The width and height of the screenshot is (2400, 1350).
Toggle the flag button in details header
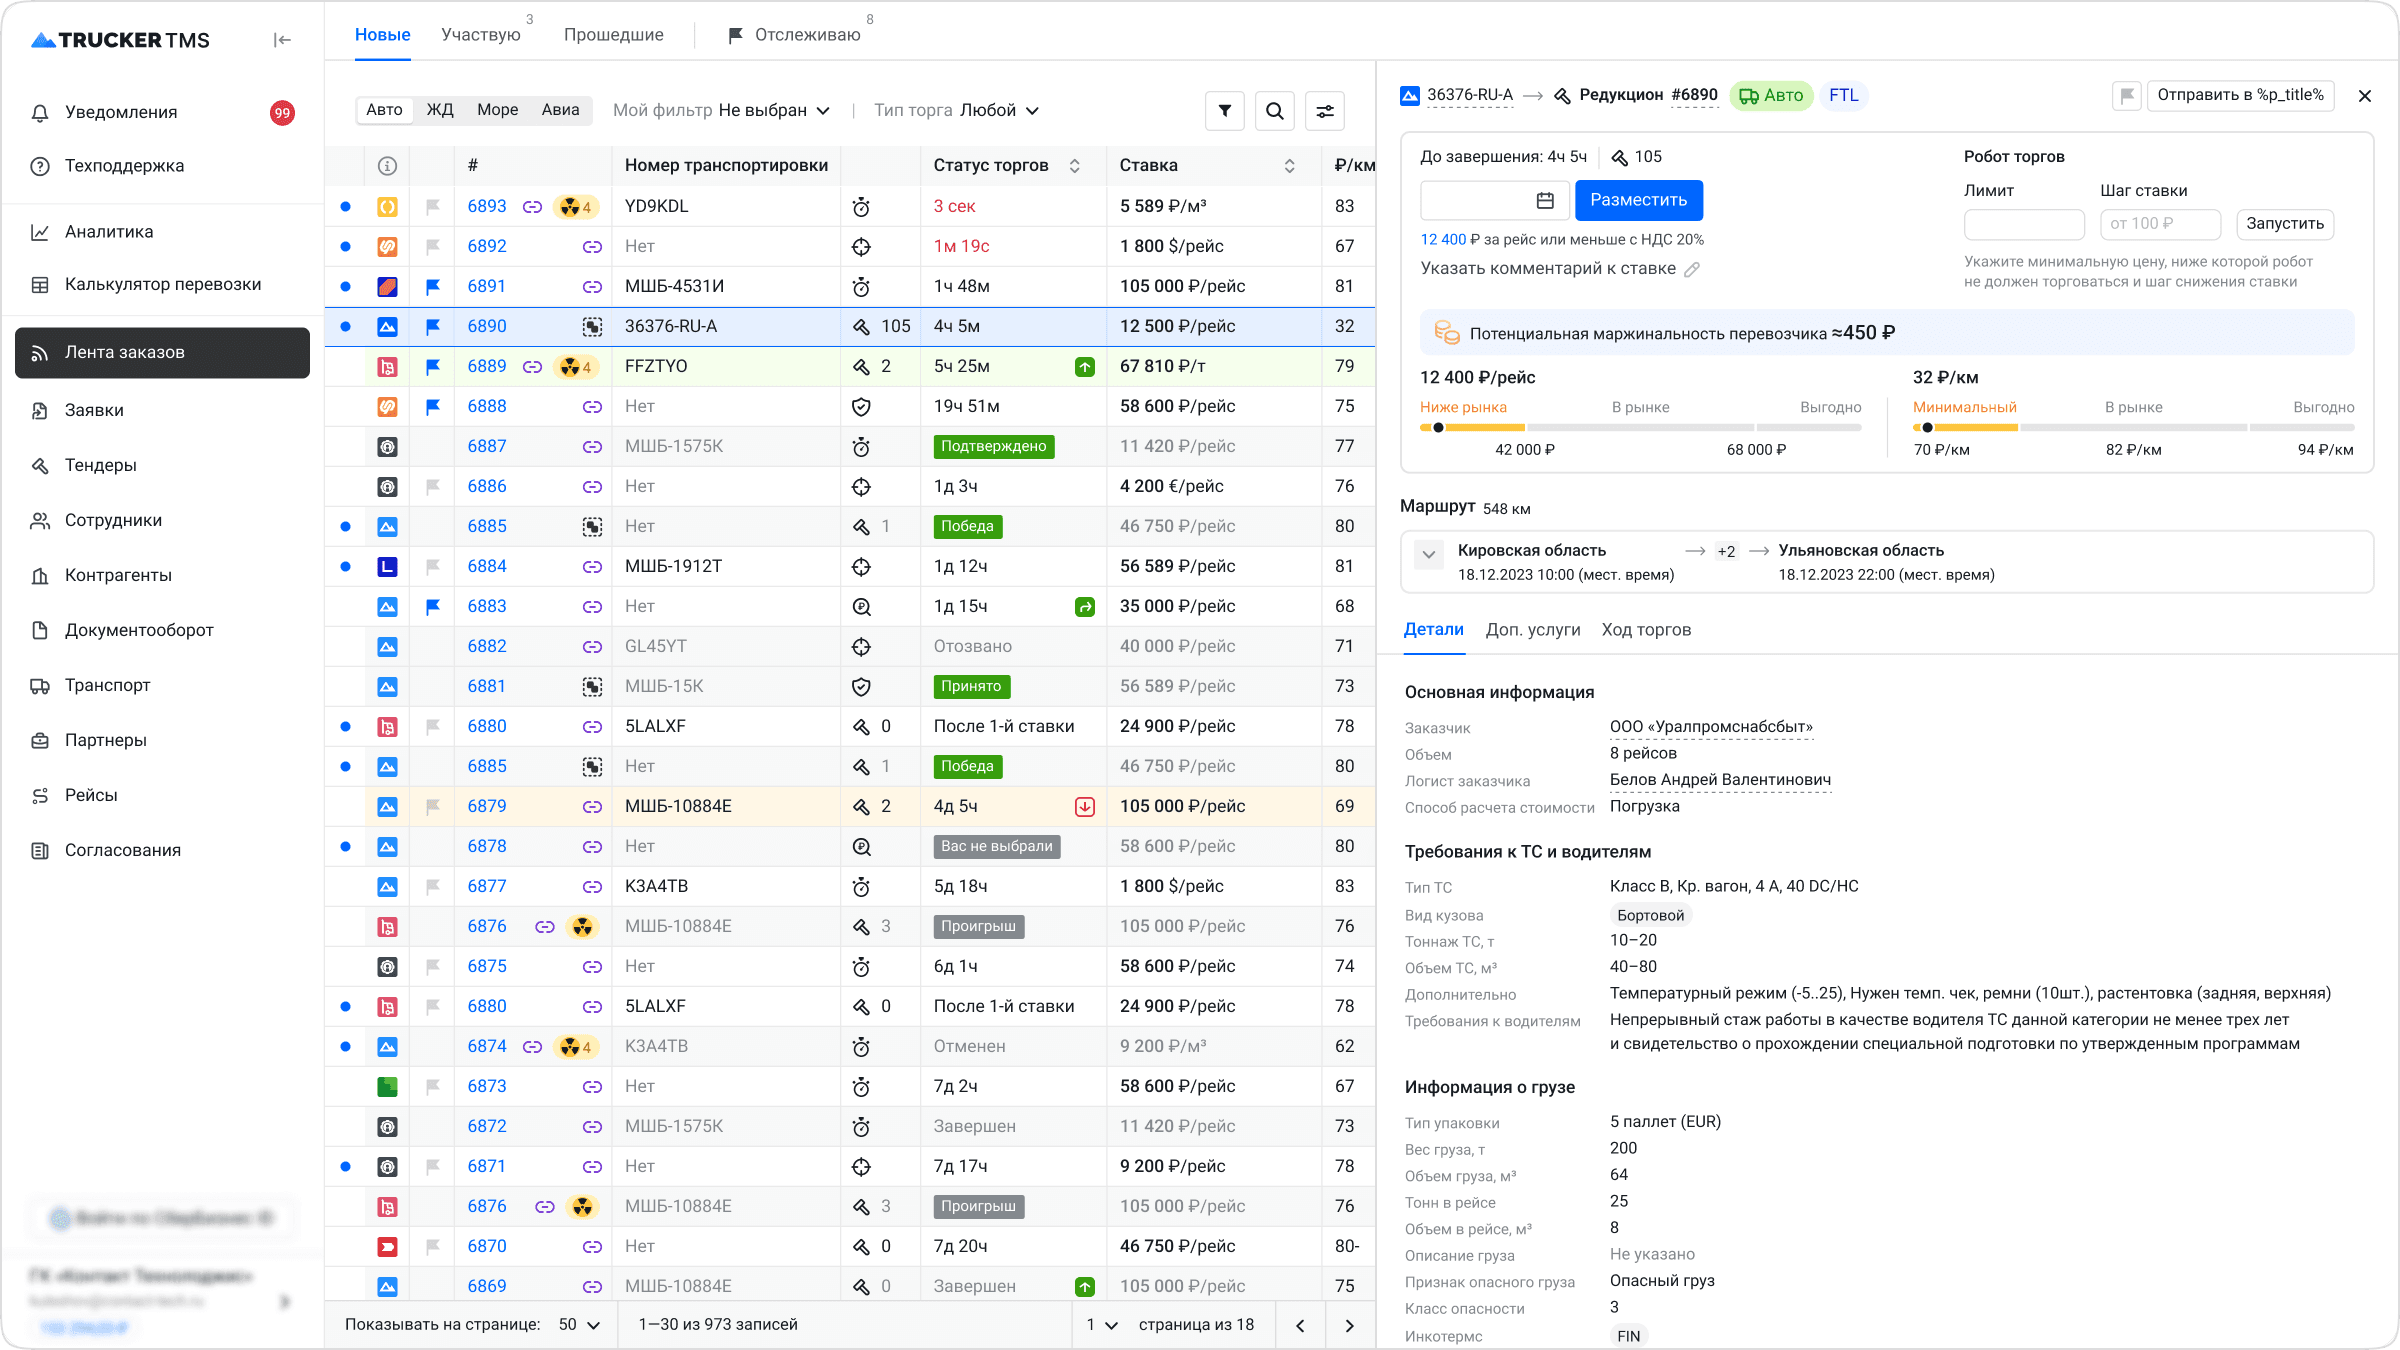2127,96
